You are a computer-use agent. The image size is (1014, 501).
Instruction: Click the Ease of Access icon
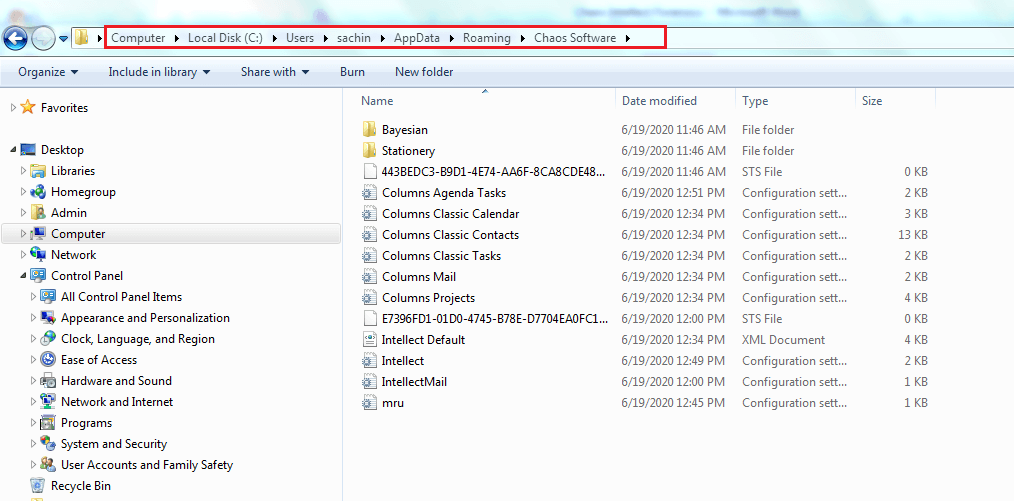click(48, 359)
